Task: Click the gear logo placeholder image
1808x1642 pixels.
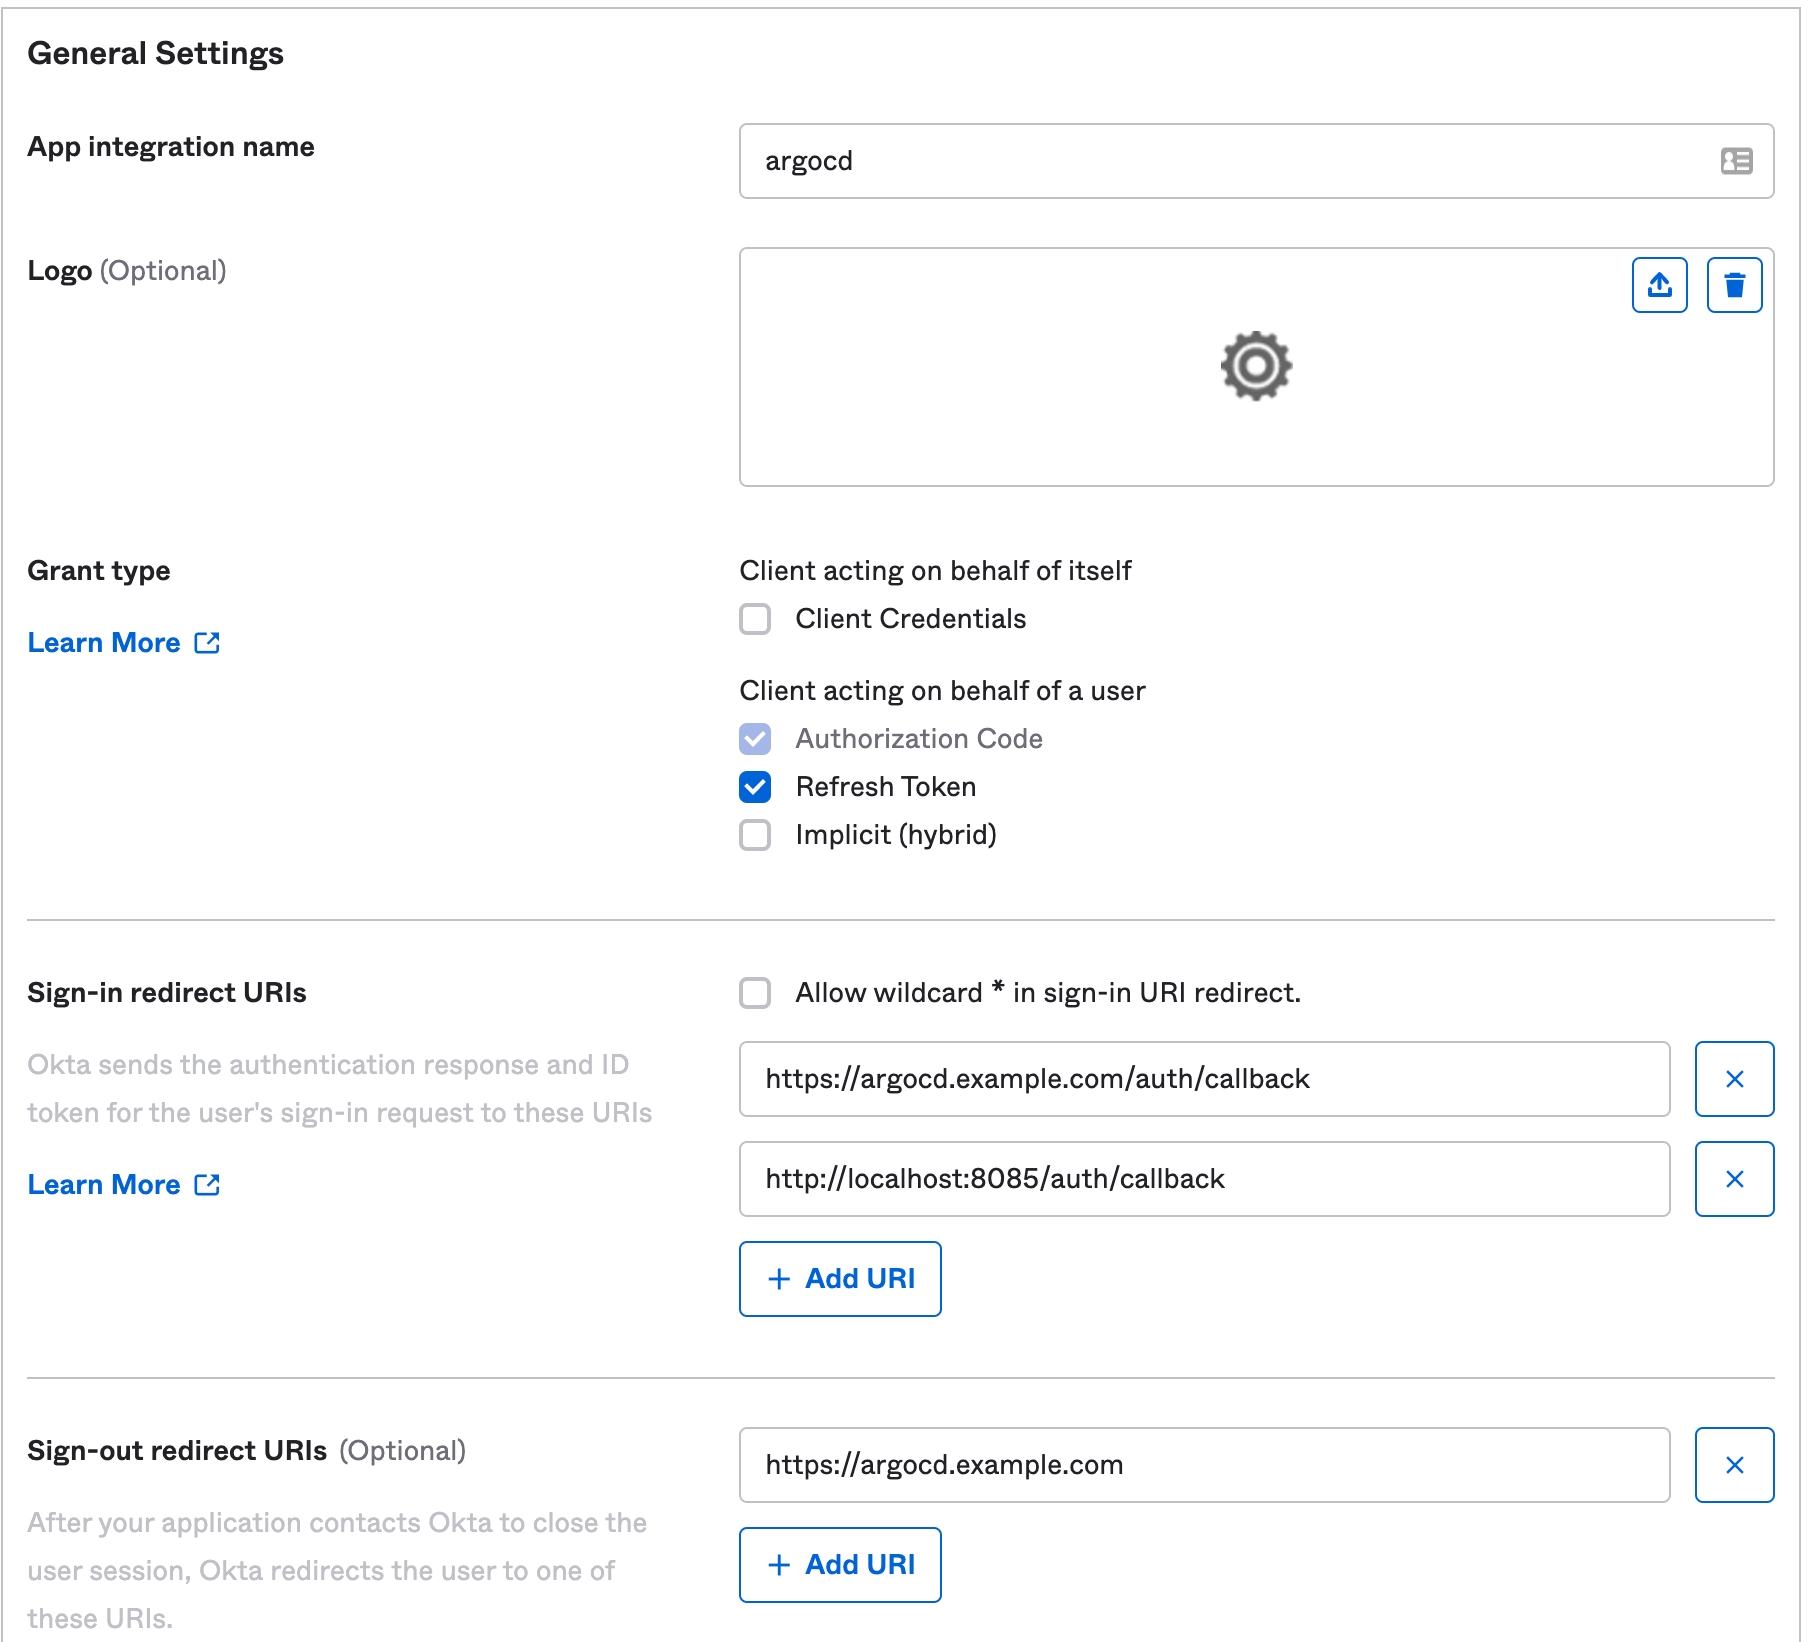Action: coord(1256,366)
